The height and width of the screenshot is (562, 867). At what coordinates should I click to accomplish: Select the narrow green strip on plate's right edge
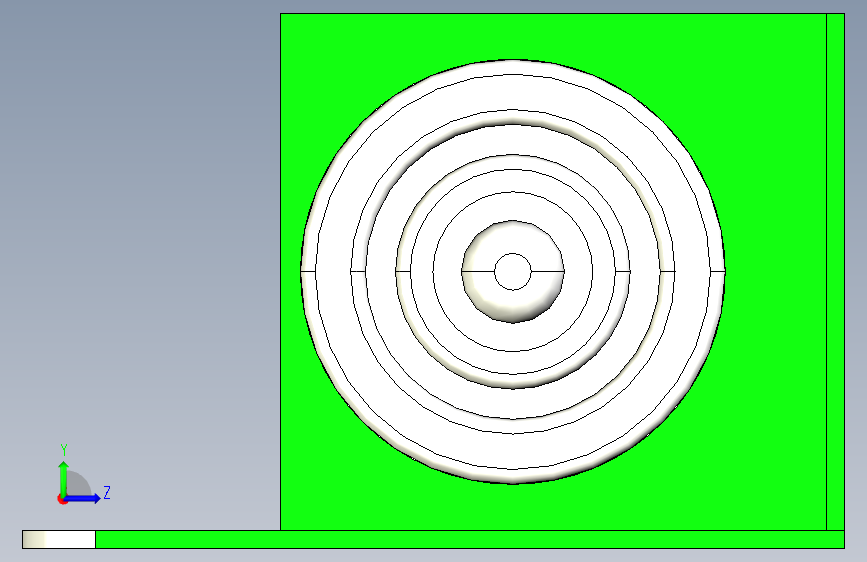835,272
